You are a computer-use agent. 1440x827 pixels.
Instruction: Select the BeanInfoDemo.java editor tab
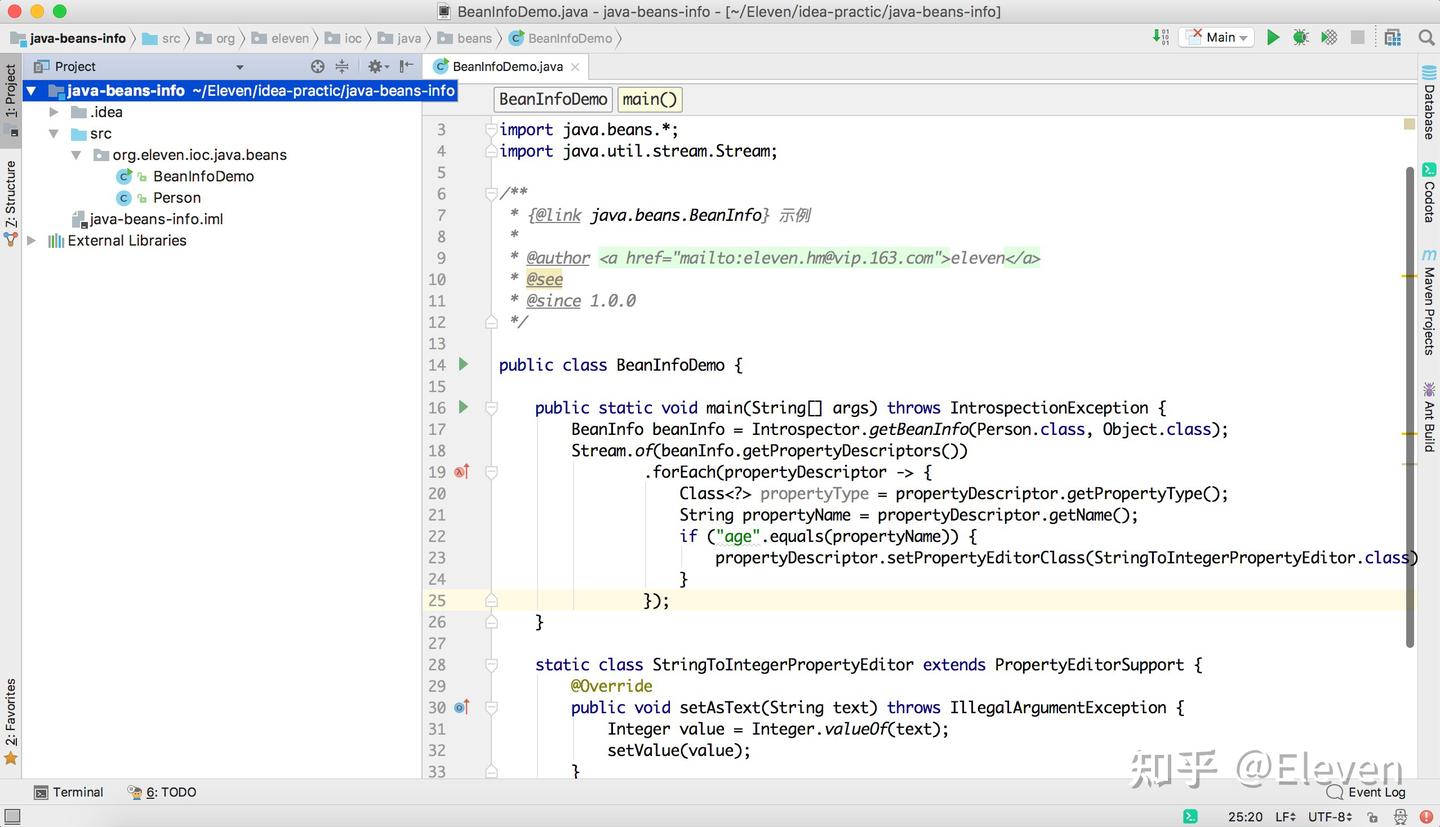507,67
